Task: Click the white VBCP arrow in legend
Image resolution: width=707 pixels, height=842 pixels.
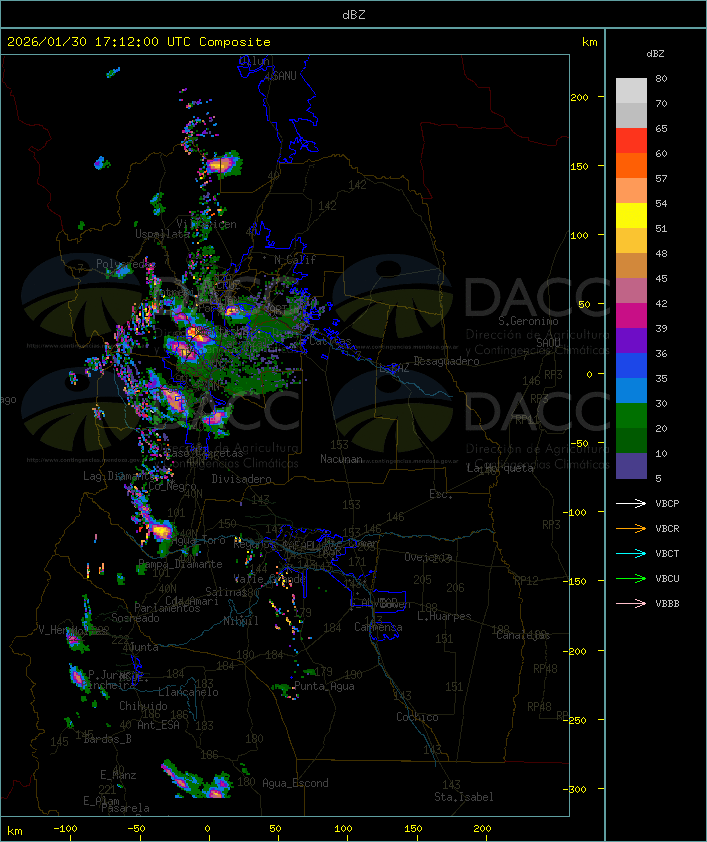Action: tap(632, 503)
